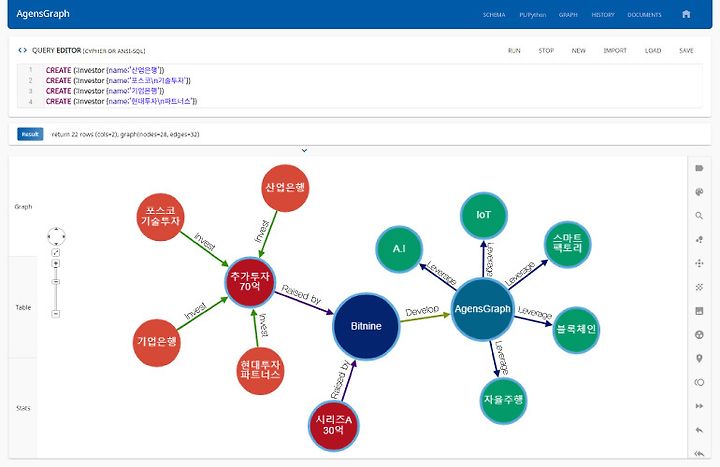Click the blue Result button
720x467 pixels.
pos(30,134)
